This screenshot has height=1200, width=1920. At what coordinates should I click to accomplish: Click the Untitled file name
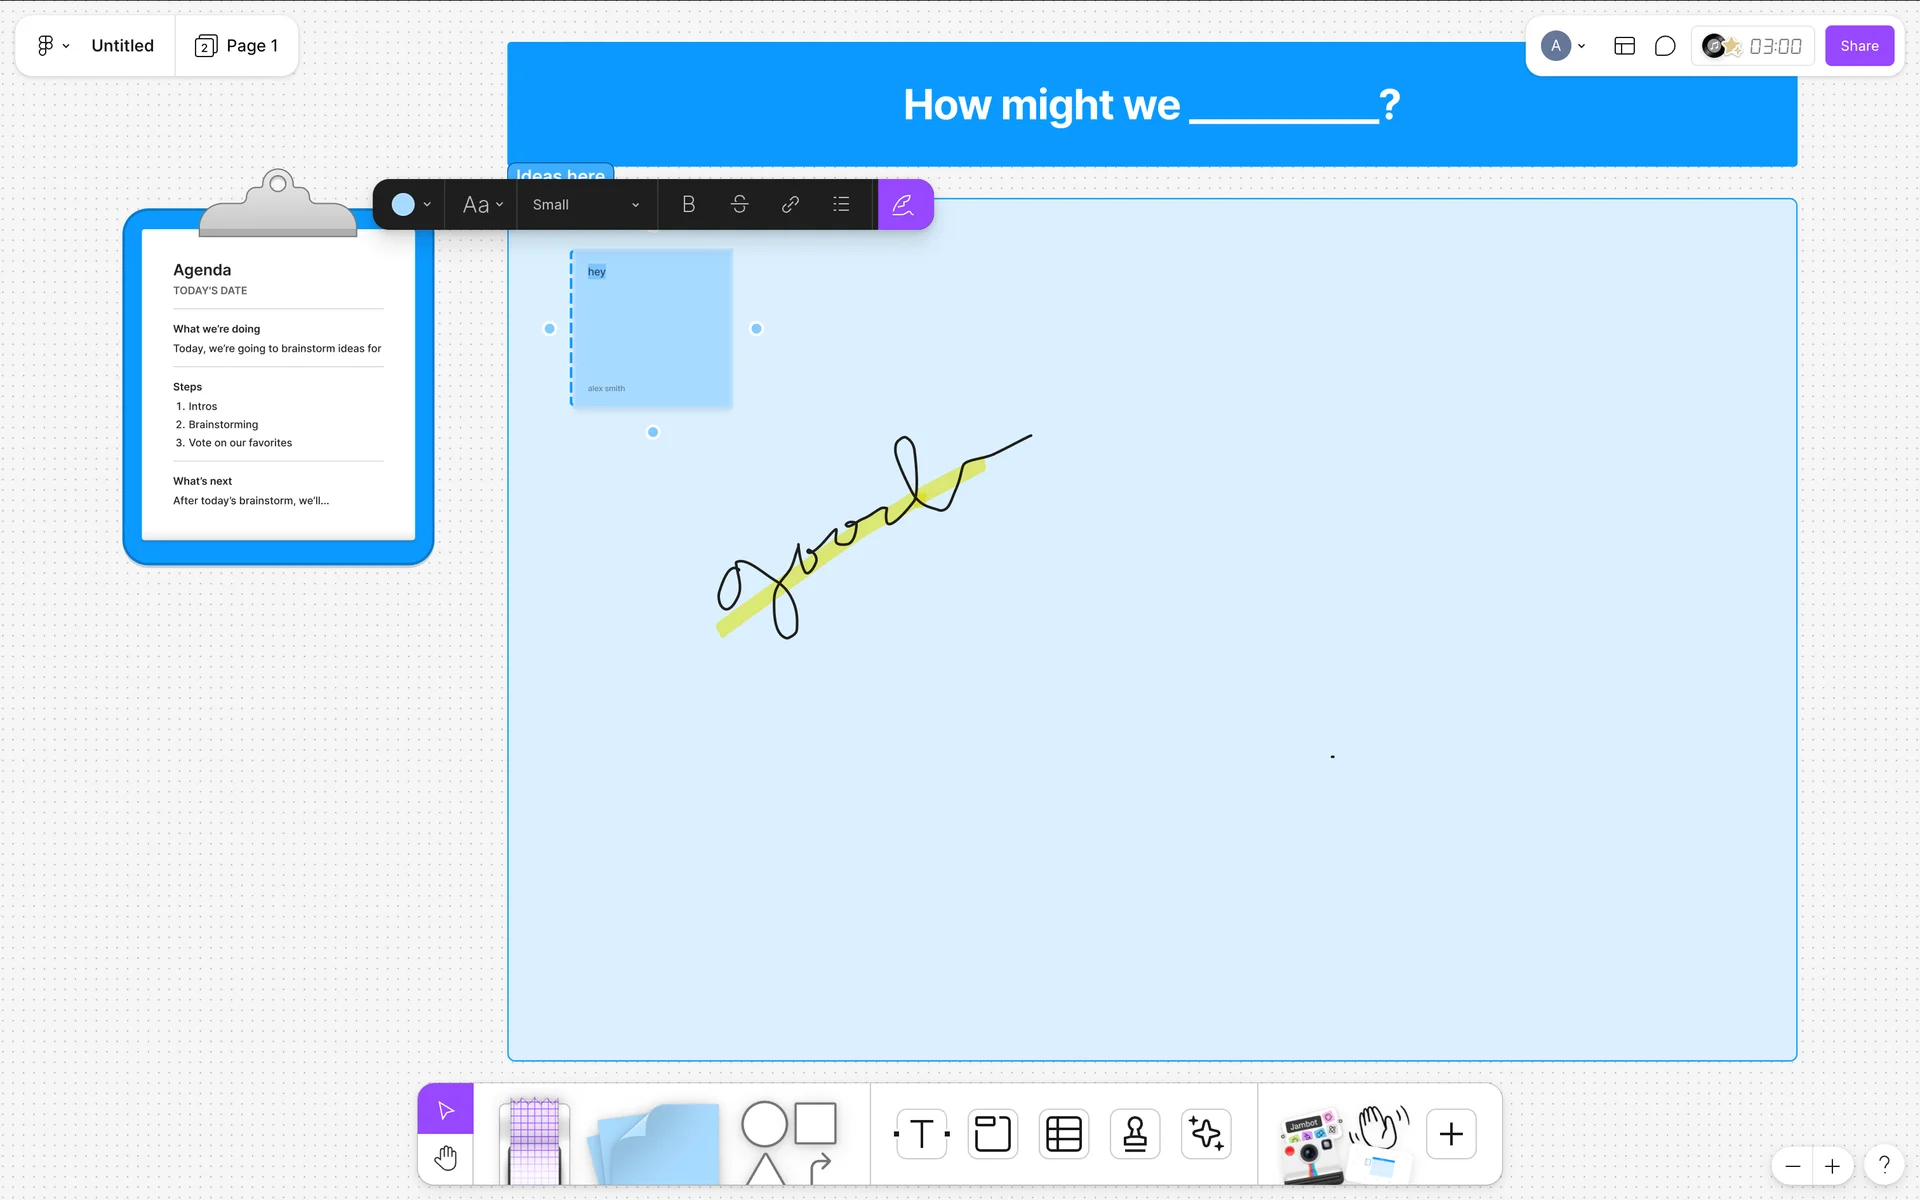[122, 46]
